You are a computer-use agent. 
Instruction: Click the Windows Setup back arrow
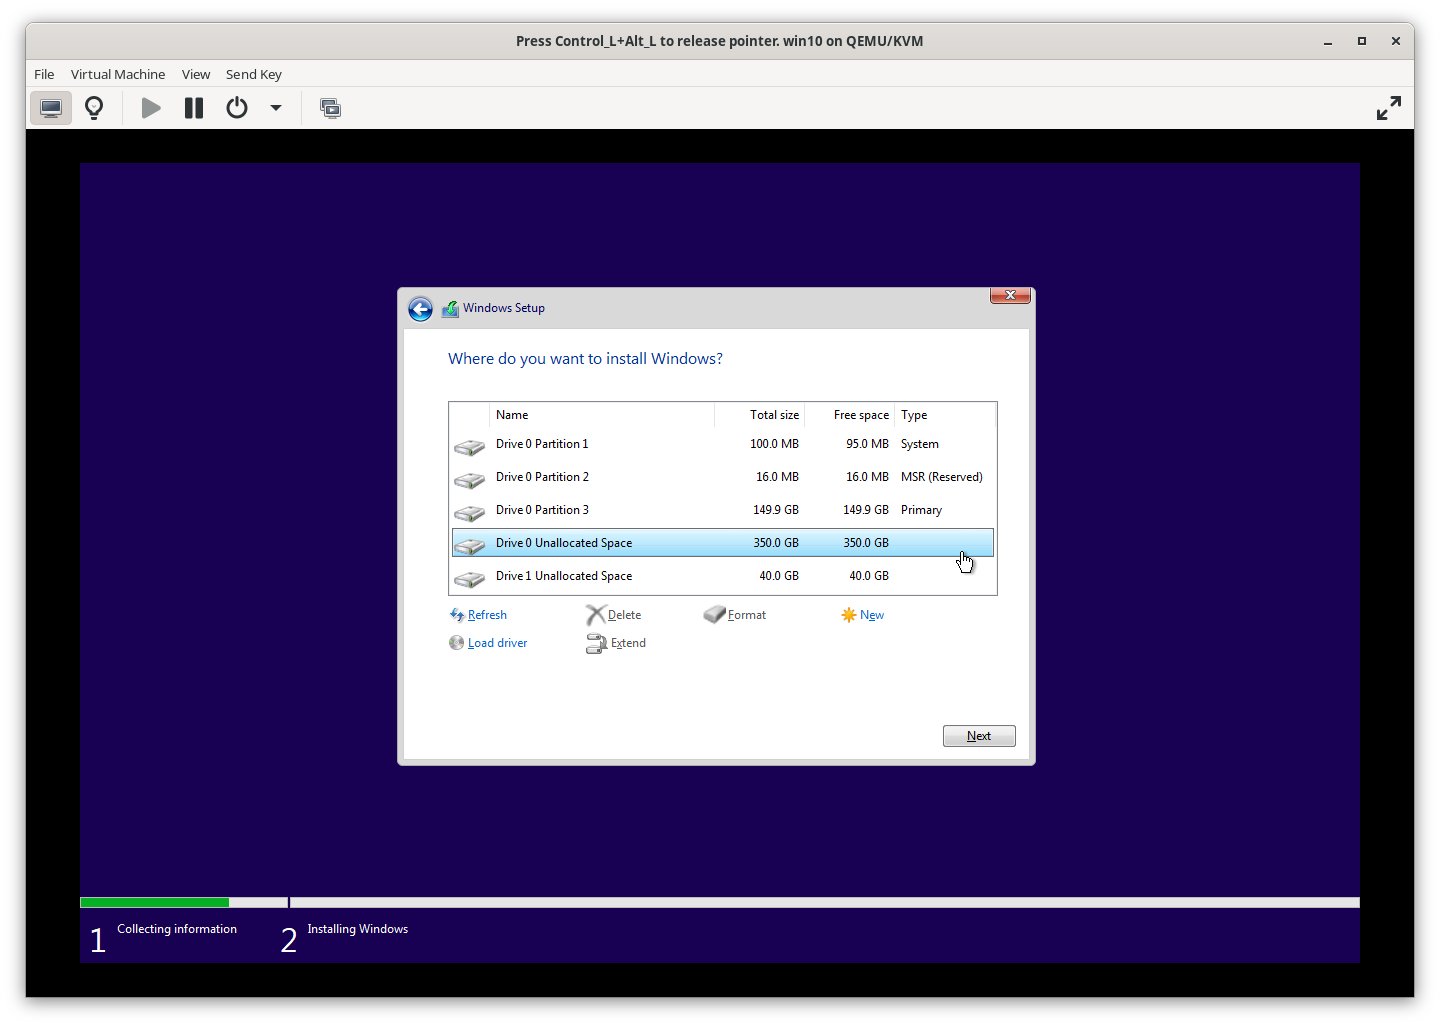[x=421, y=309]
